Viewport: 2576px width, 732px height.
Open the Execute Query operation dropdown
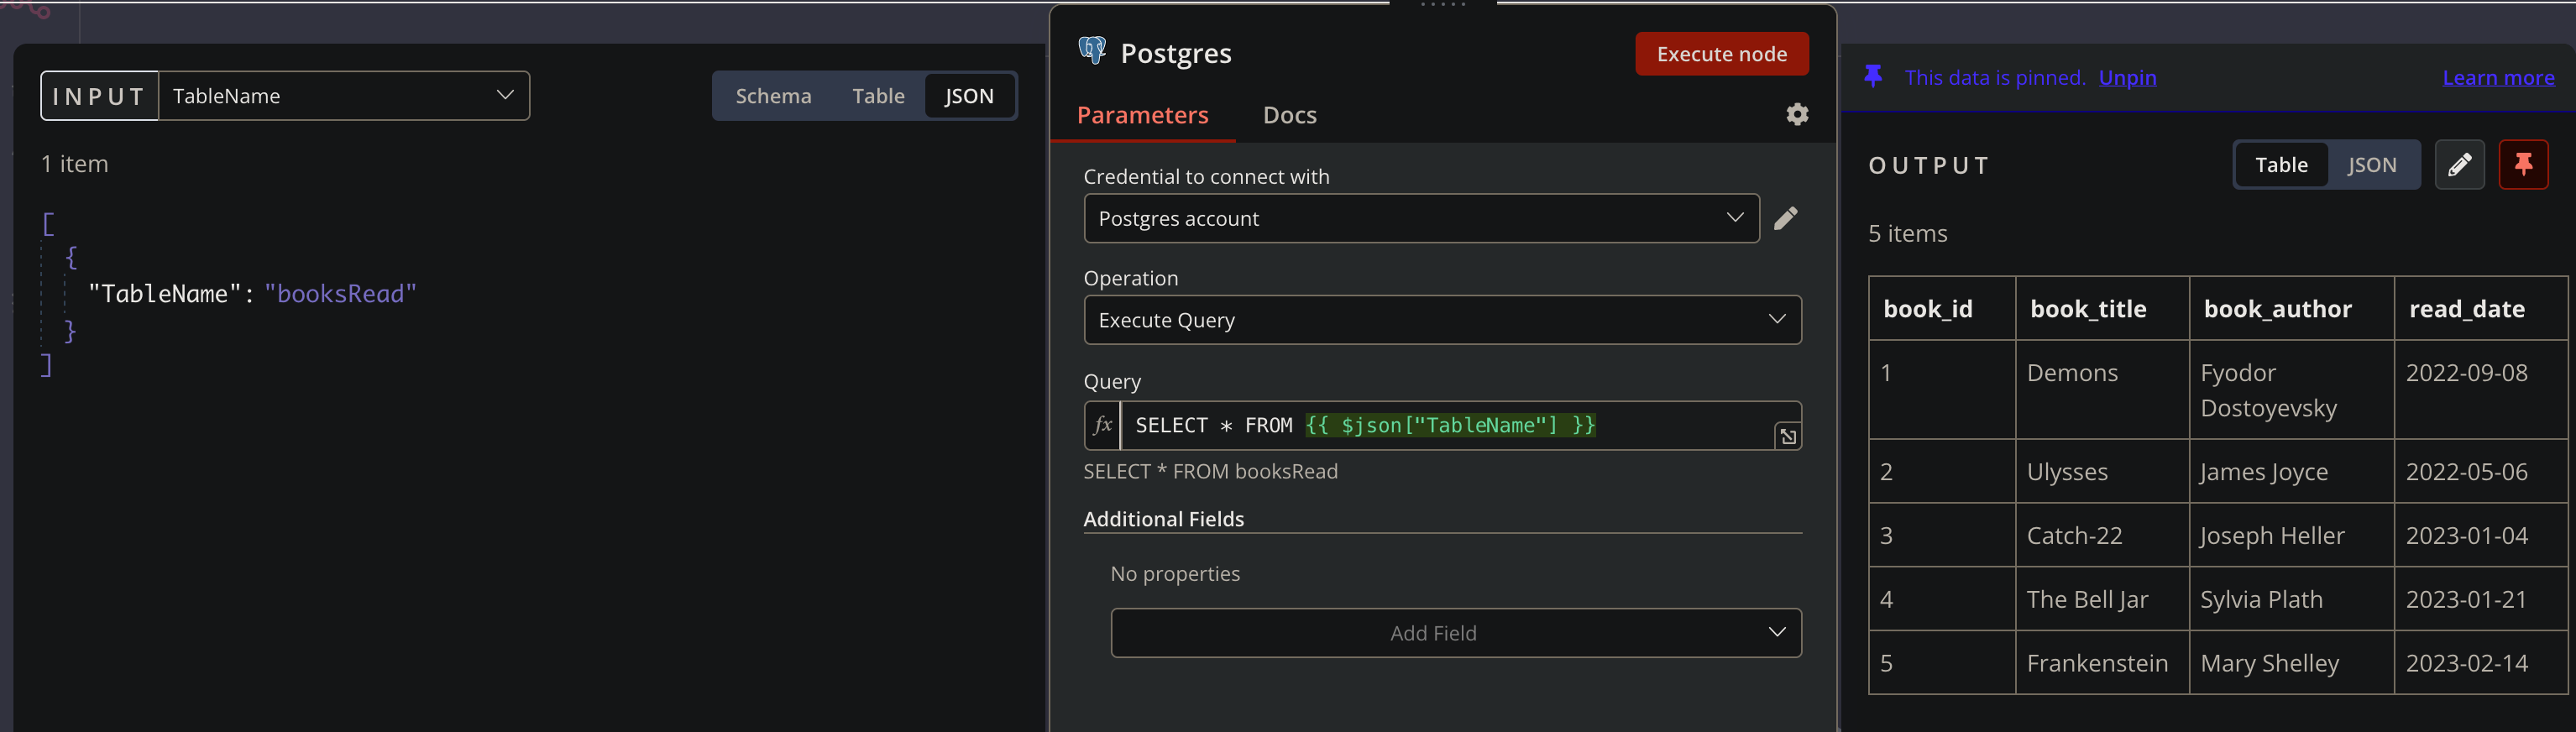pos(1441,320)
